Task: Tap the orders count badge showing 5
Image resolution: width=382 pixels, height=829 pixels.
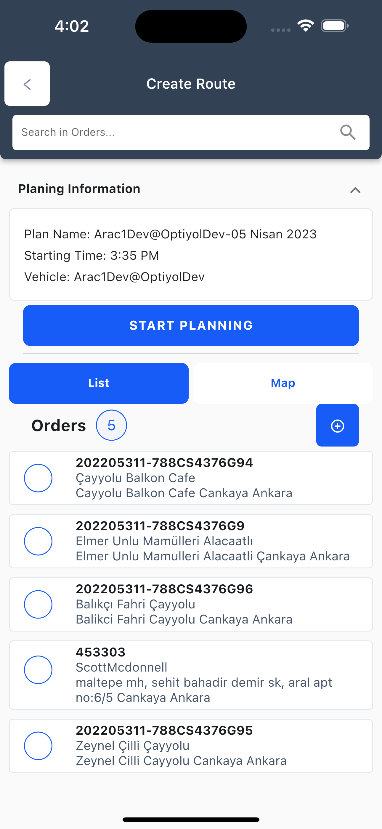Action: [111, 425]
